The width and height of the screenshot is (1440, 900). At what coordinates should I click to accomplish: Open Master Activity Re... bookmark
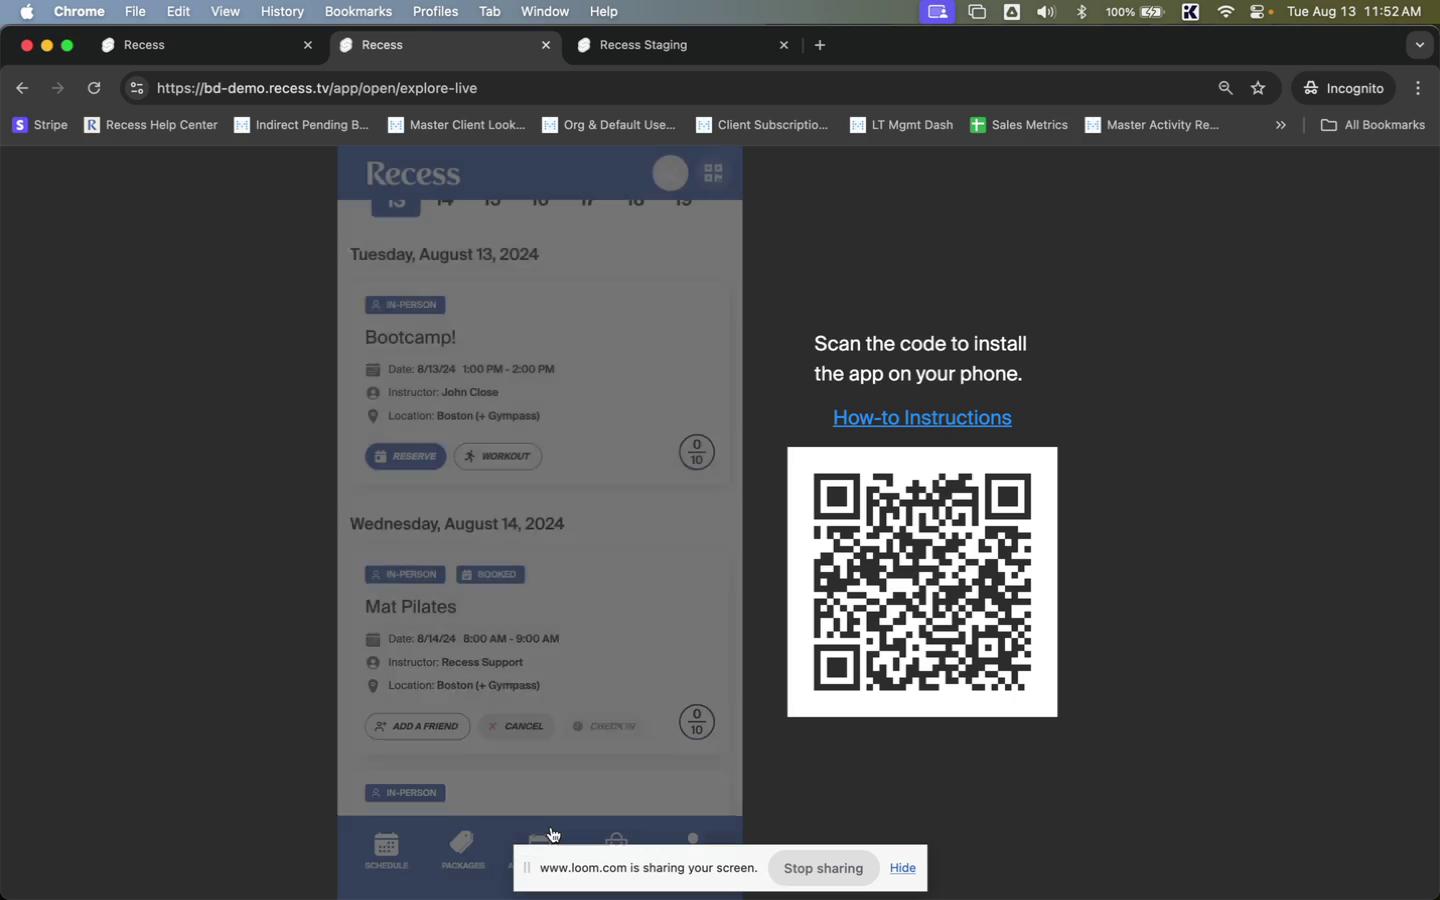point(1152,125)
